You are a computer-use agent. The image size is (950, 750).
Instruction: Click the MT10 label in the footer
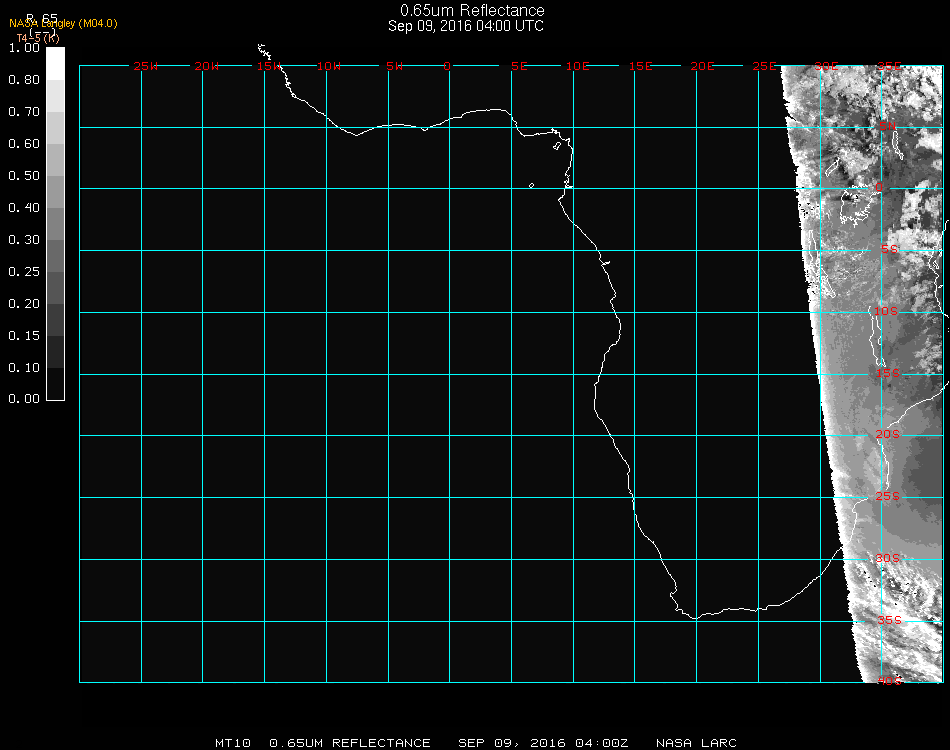[233, 743]
